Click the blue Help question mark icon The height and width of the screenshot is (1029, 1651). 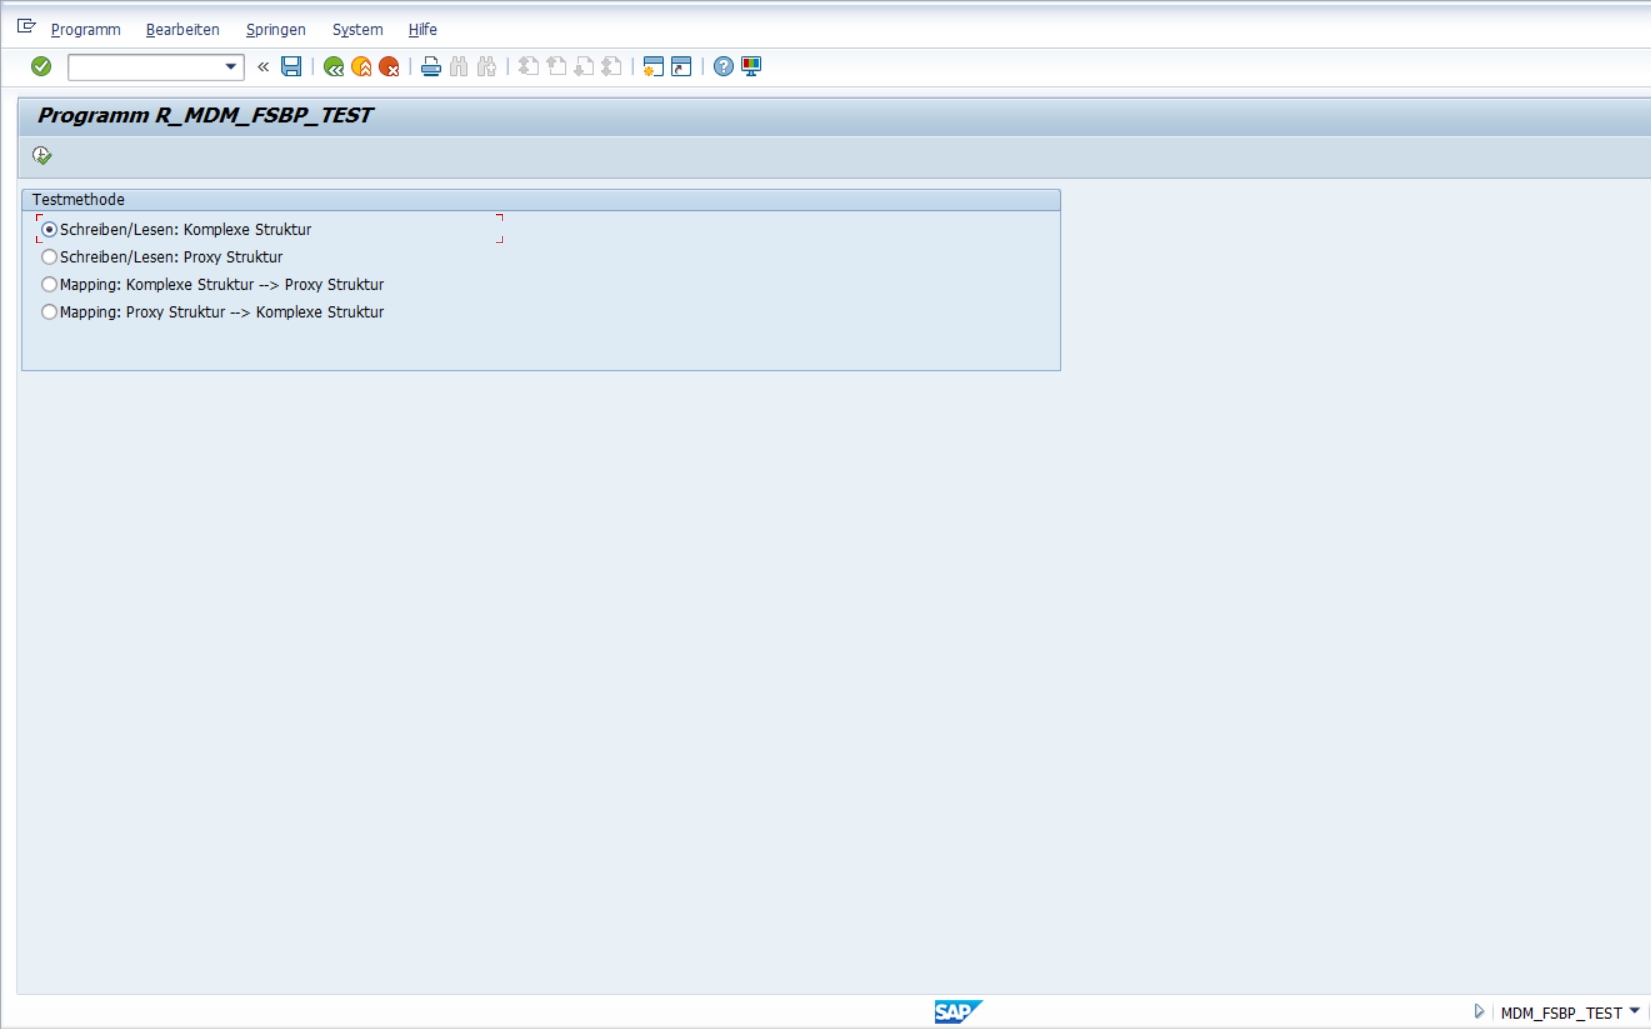[x=723, y=67]
